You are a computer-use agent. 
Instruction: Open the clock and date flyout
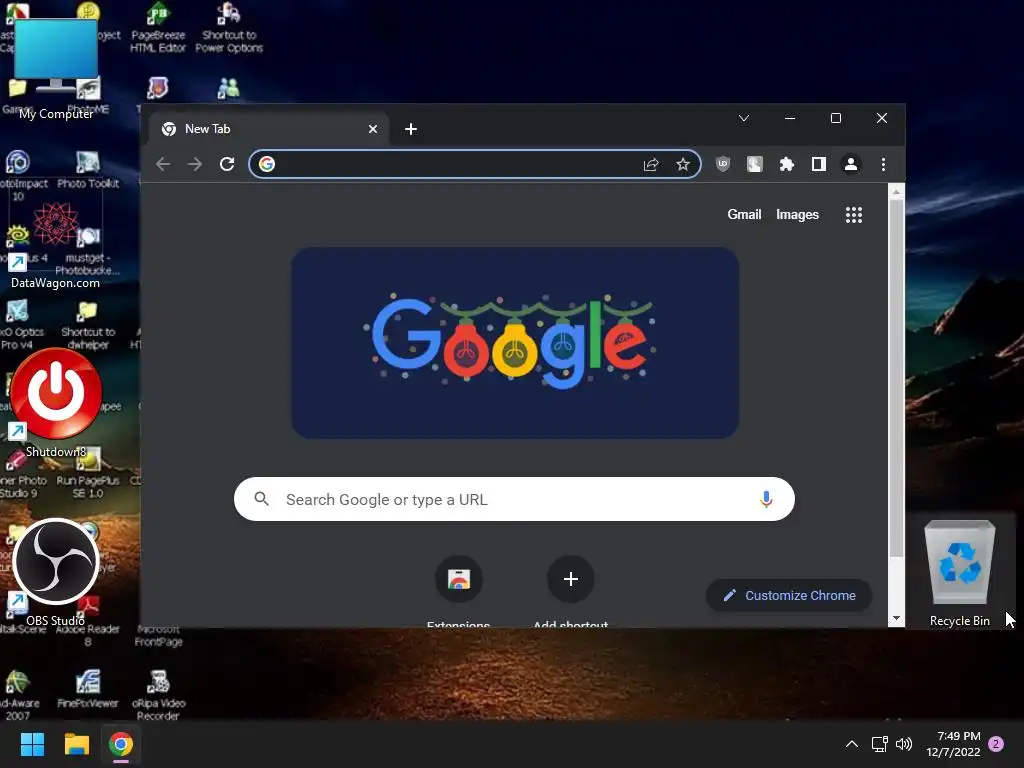(x=953, y=744)
